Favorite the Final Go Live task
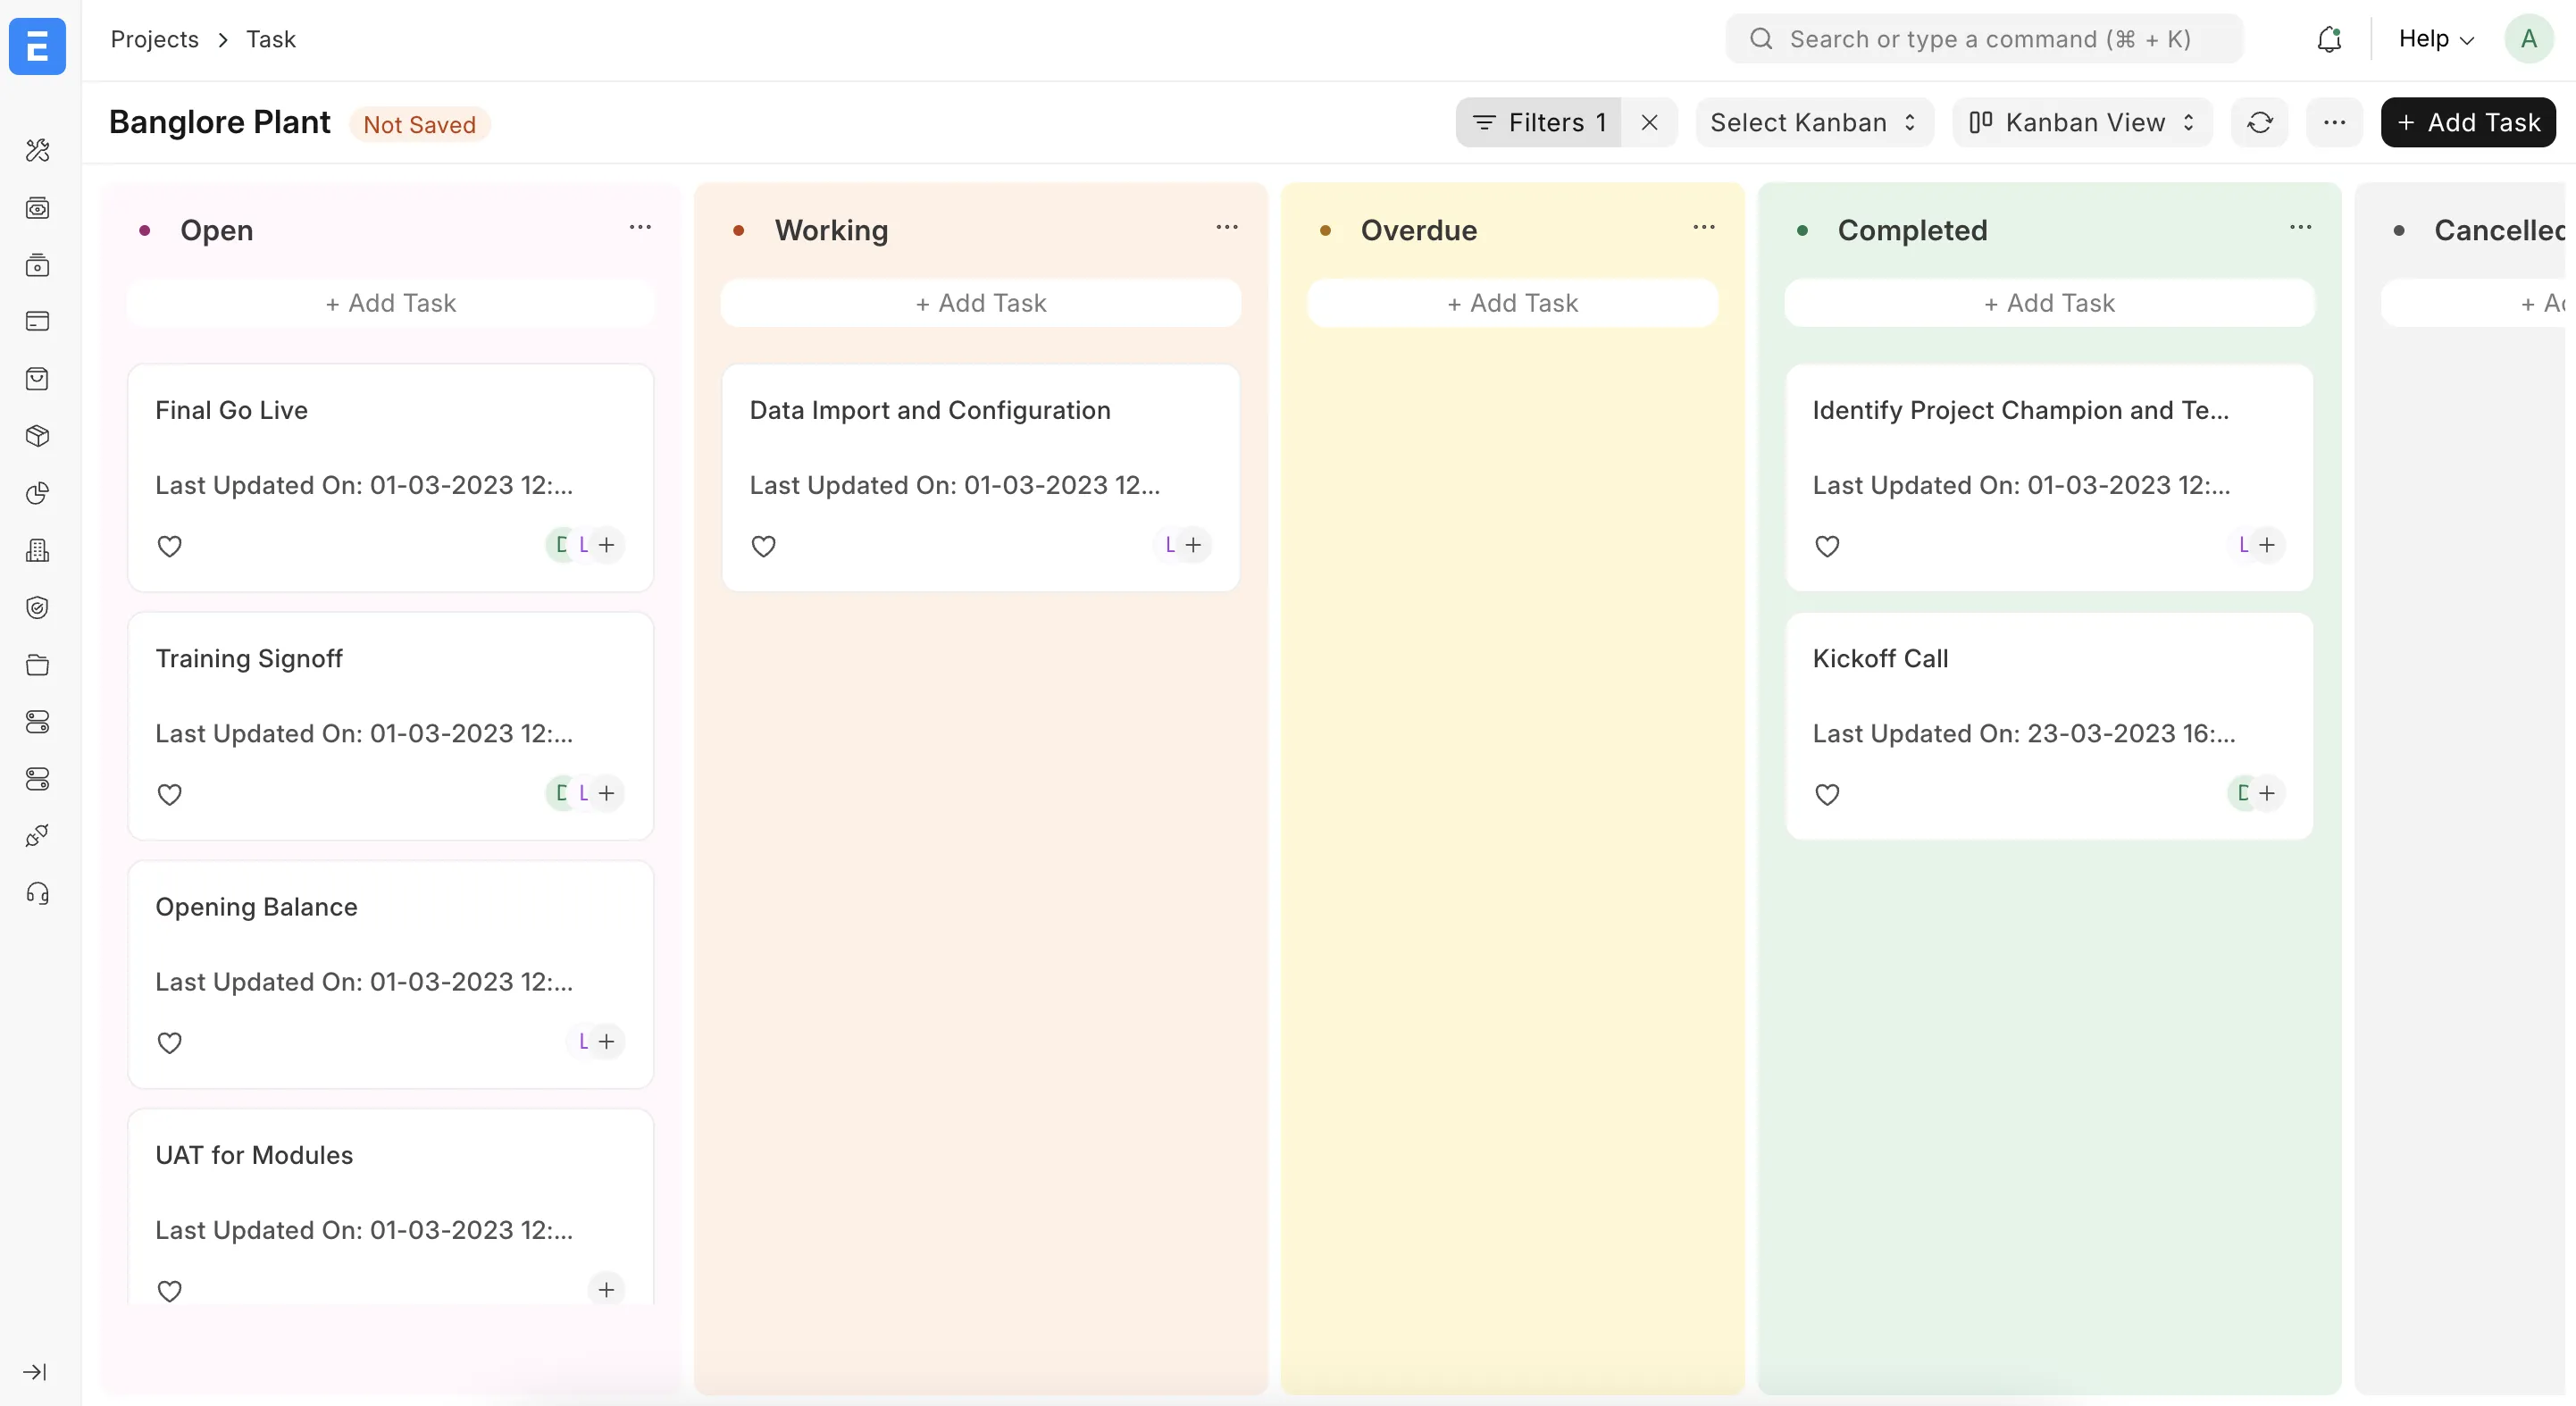Viewport: 2576px width, 1406px height. tap(170, 546)
